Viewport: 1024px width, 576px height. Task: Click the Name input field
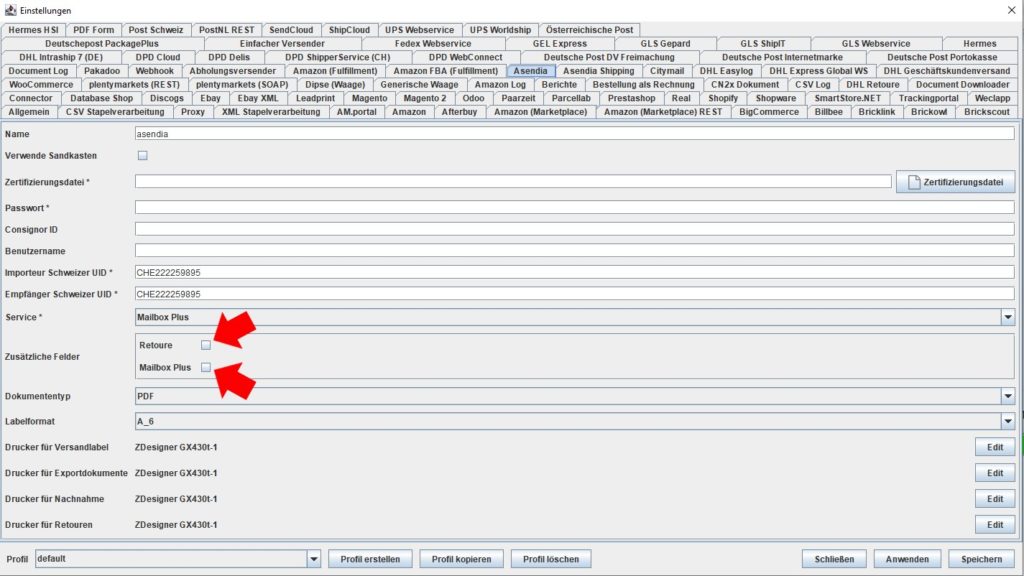click(575, 134)
